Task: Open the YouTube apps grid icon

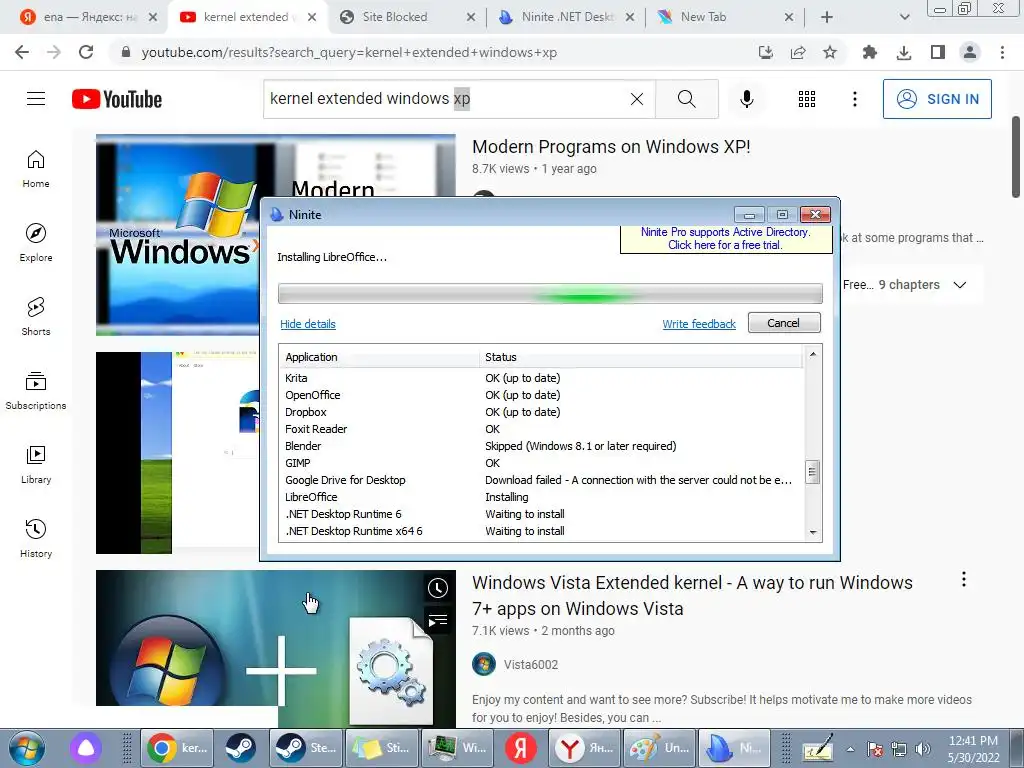Action: coord(807,99)
